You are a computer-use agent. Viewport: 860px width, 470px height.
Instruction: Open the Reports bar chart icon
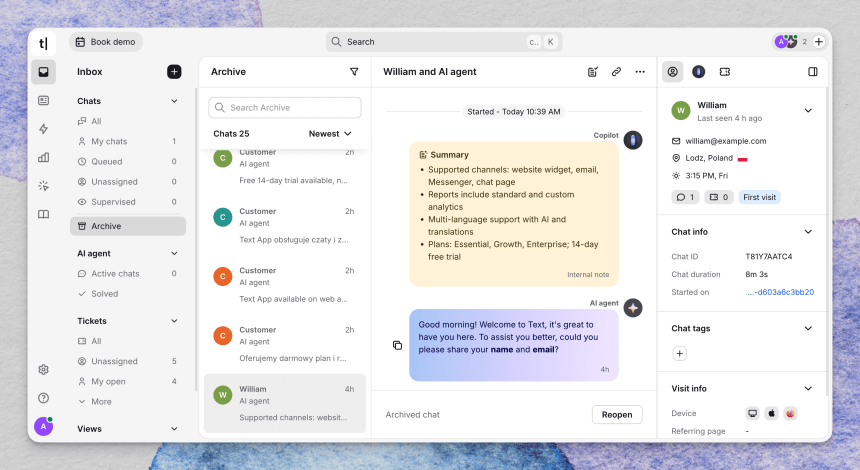(x=43, y=157)
